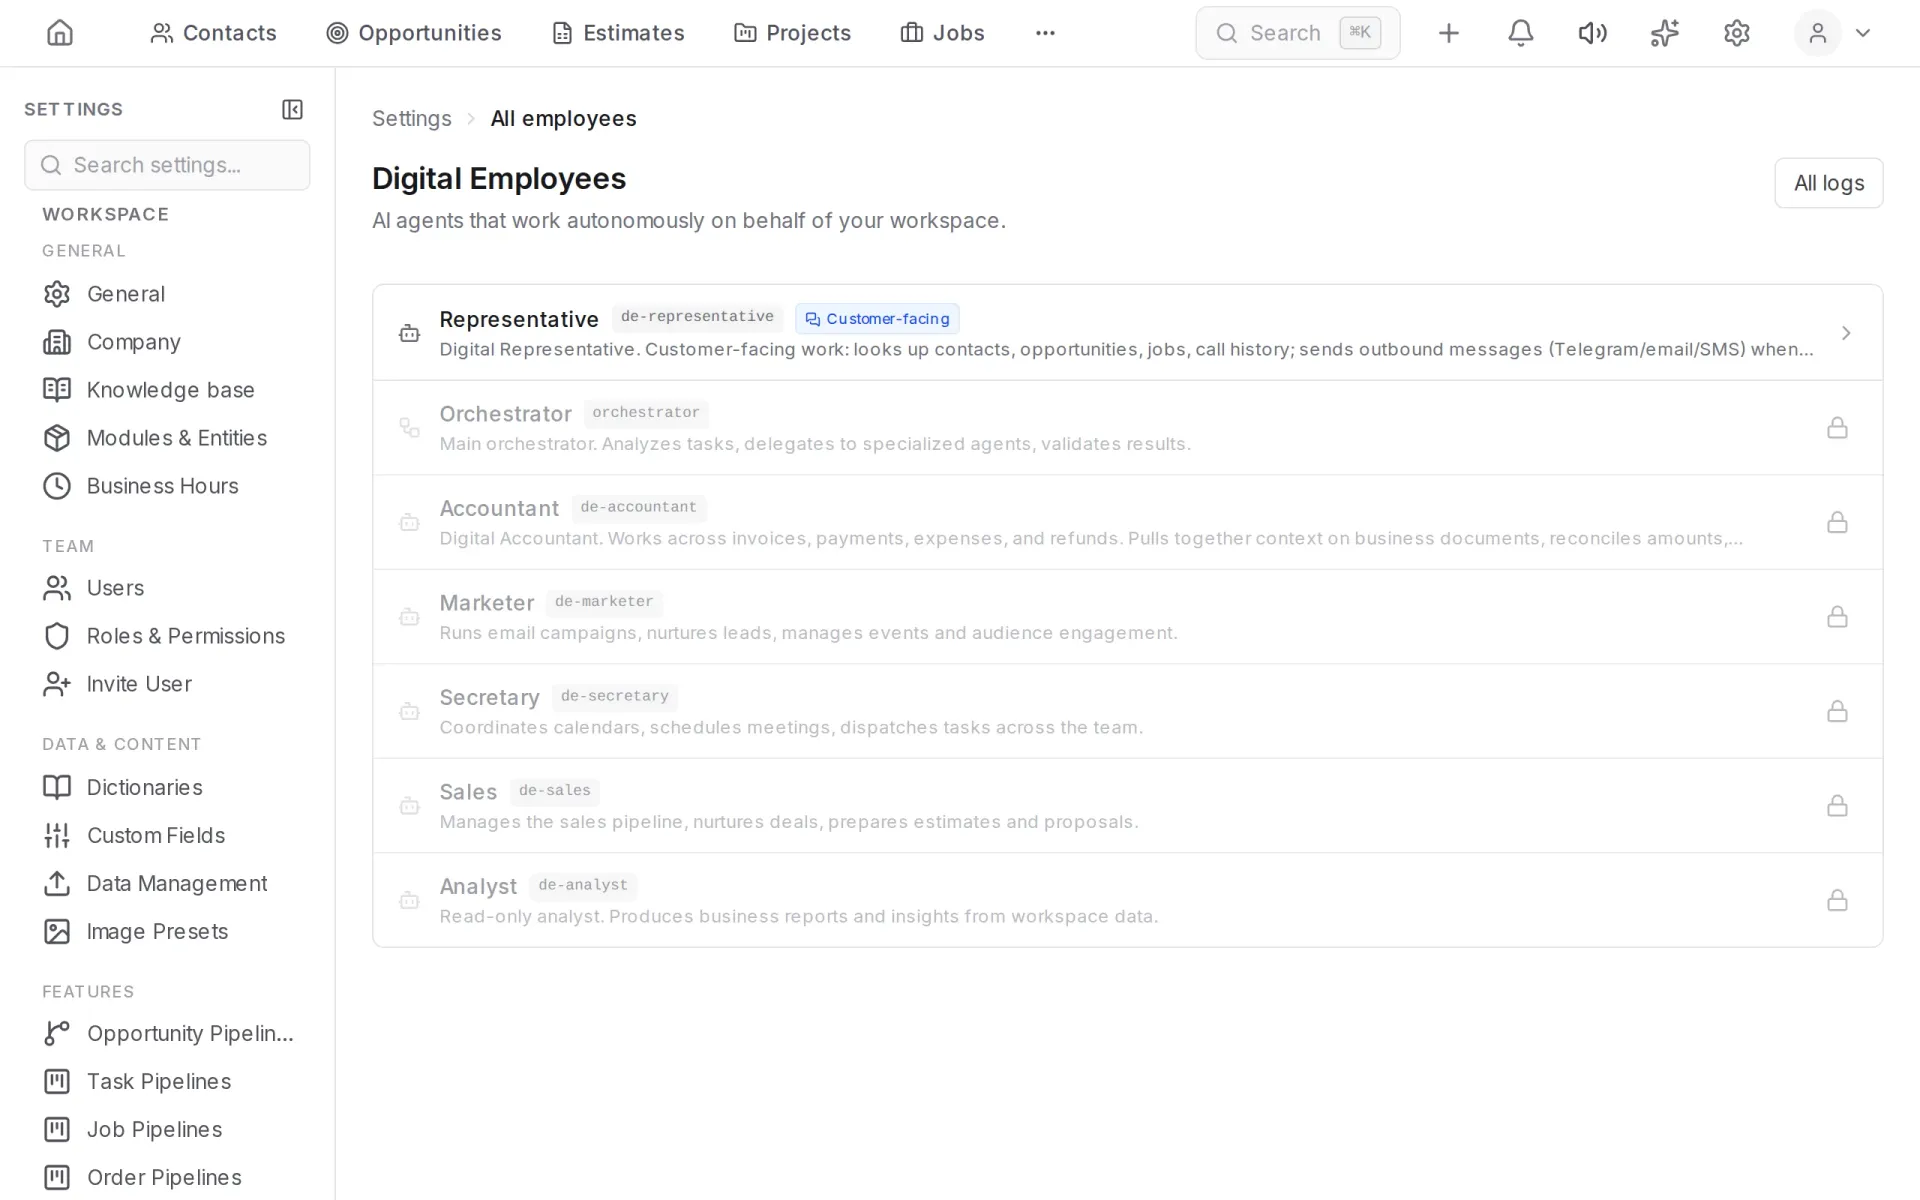Collapse the settings sidebar panel icon

click(292, 109)
